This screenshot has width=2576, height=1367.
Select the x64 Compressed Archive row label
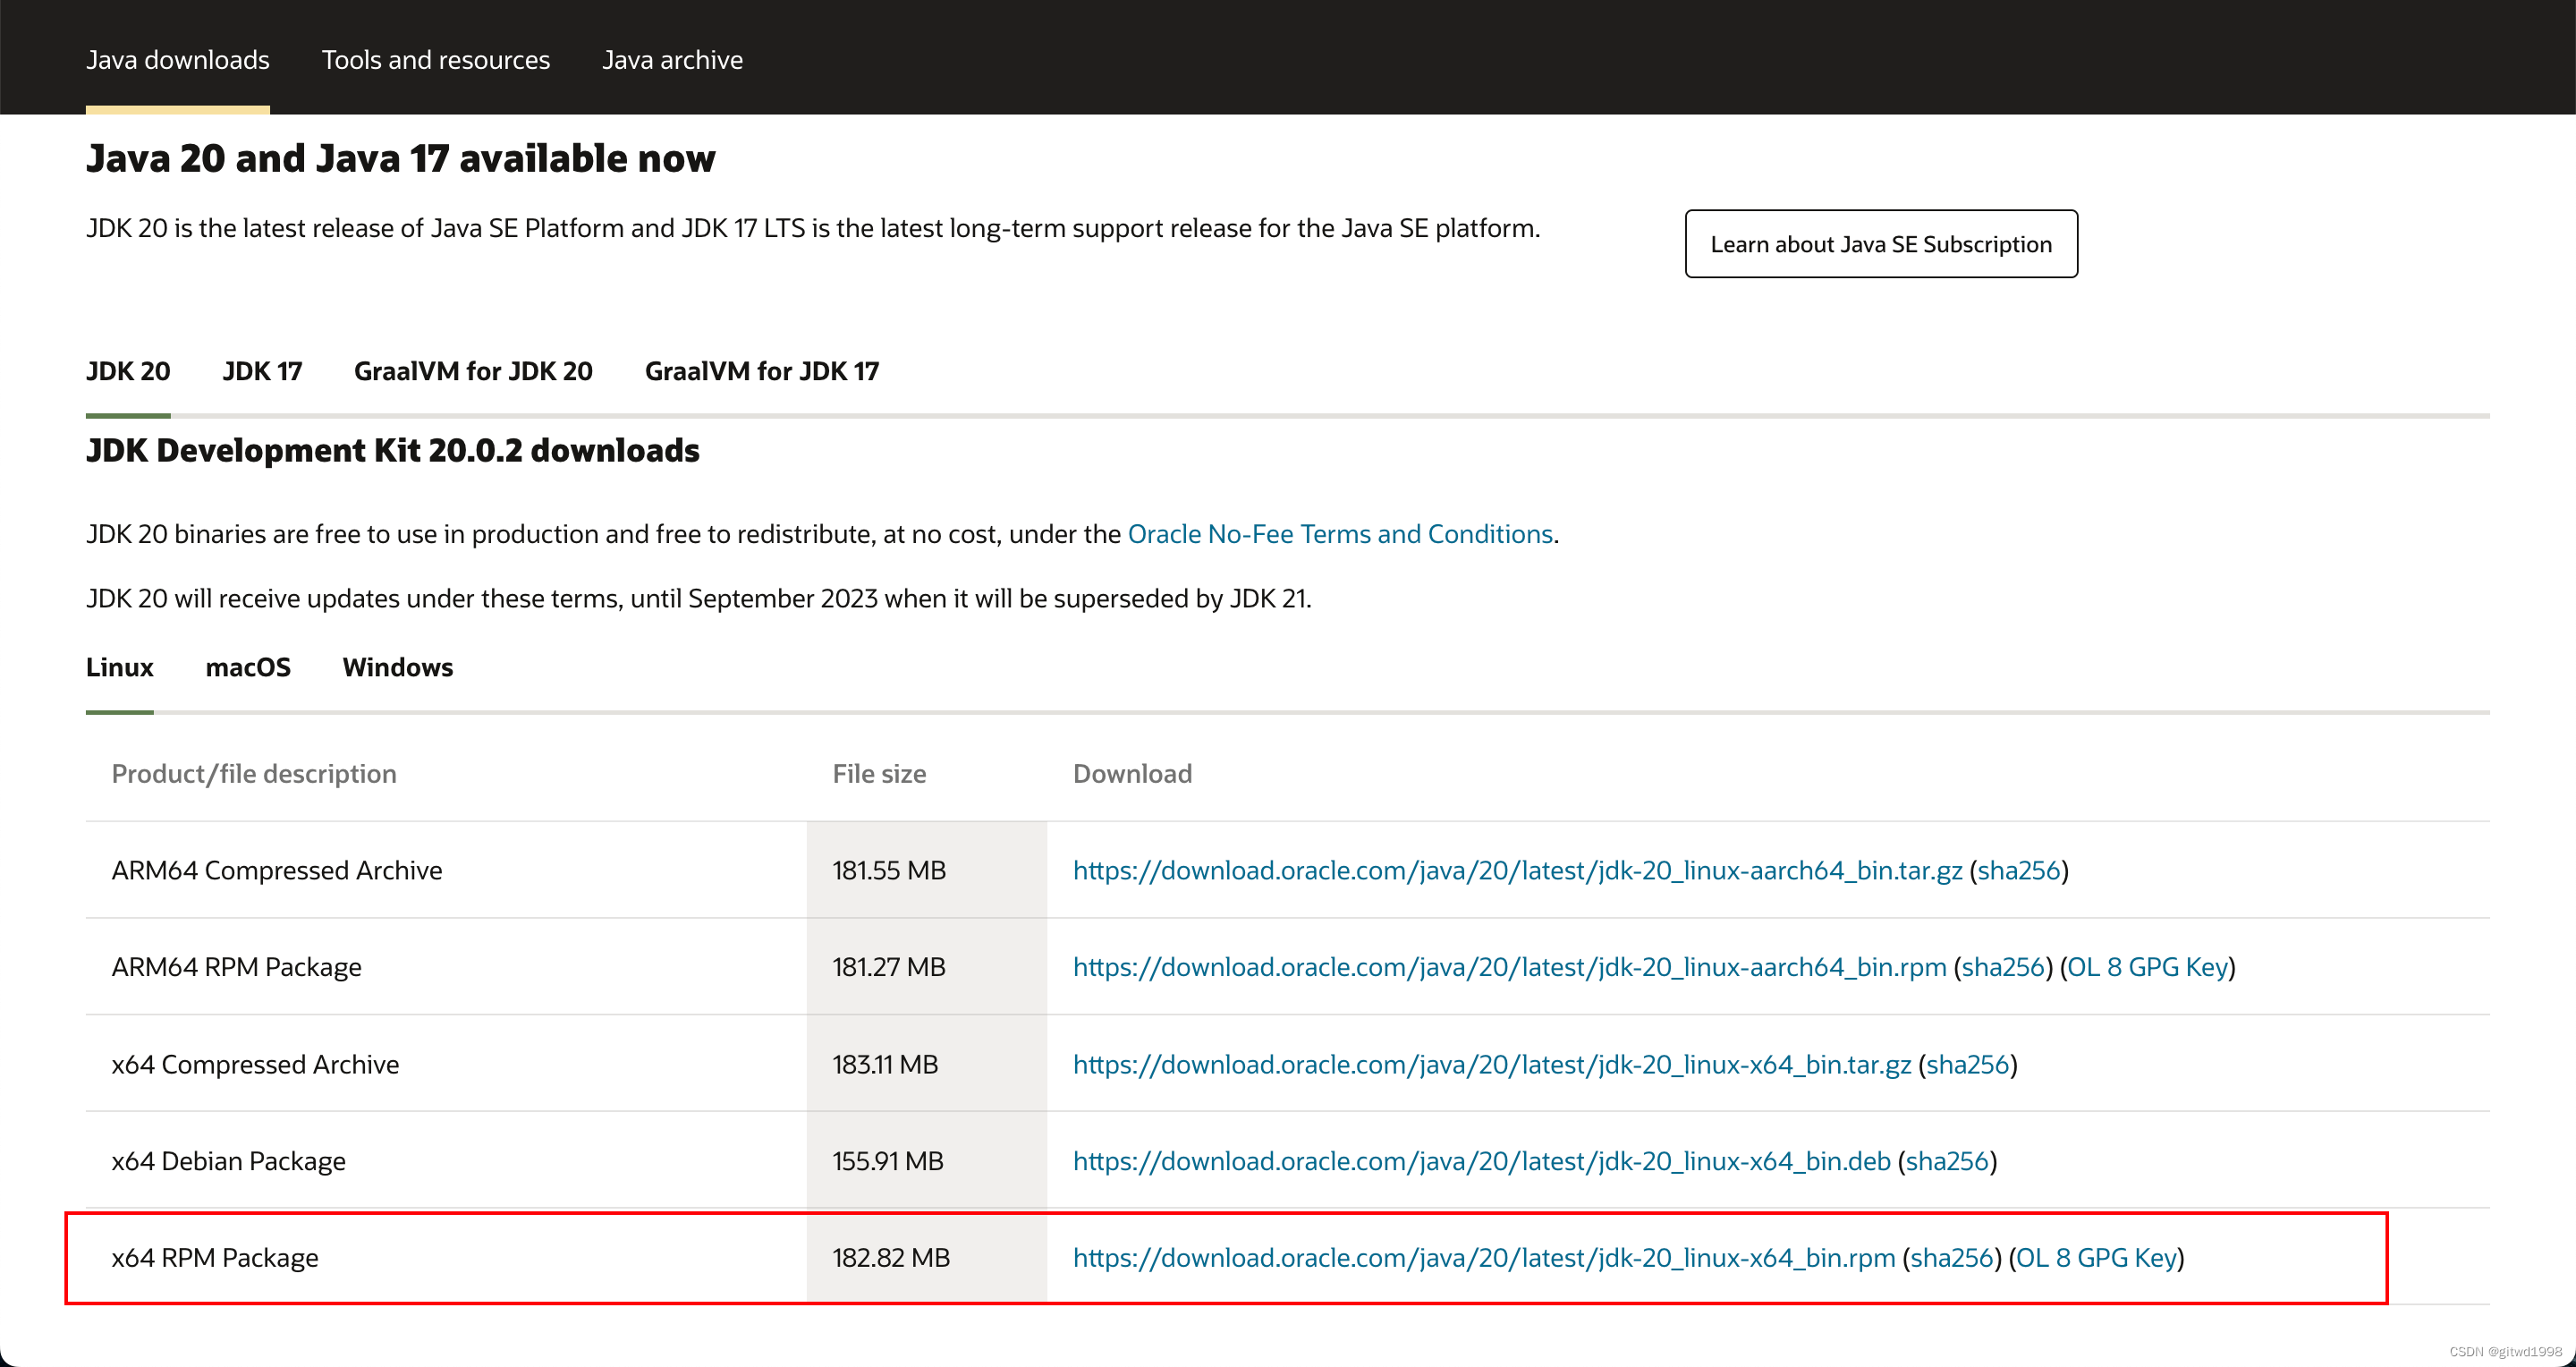click(x=255, y=1064)
